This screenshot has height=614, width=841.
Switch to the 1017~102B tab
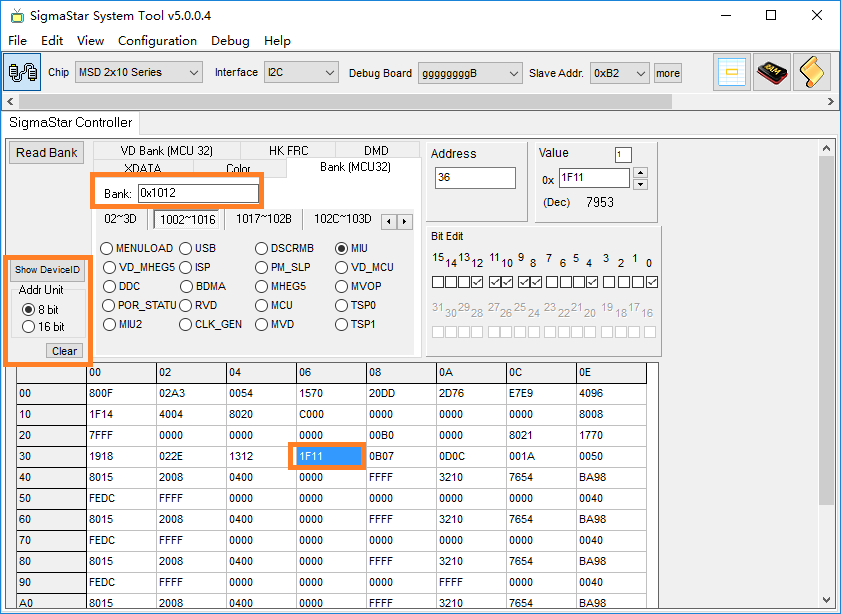pos(263,219)
